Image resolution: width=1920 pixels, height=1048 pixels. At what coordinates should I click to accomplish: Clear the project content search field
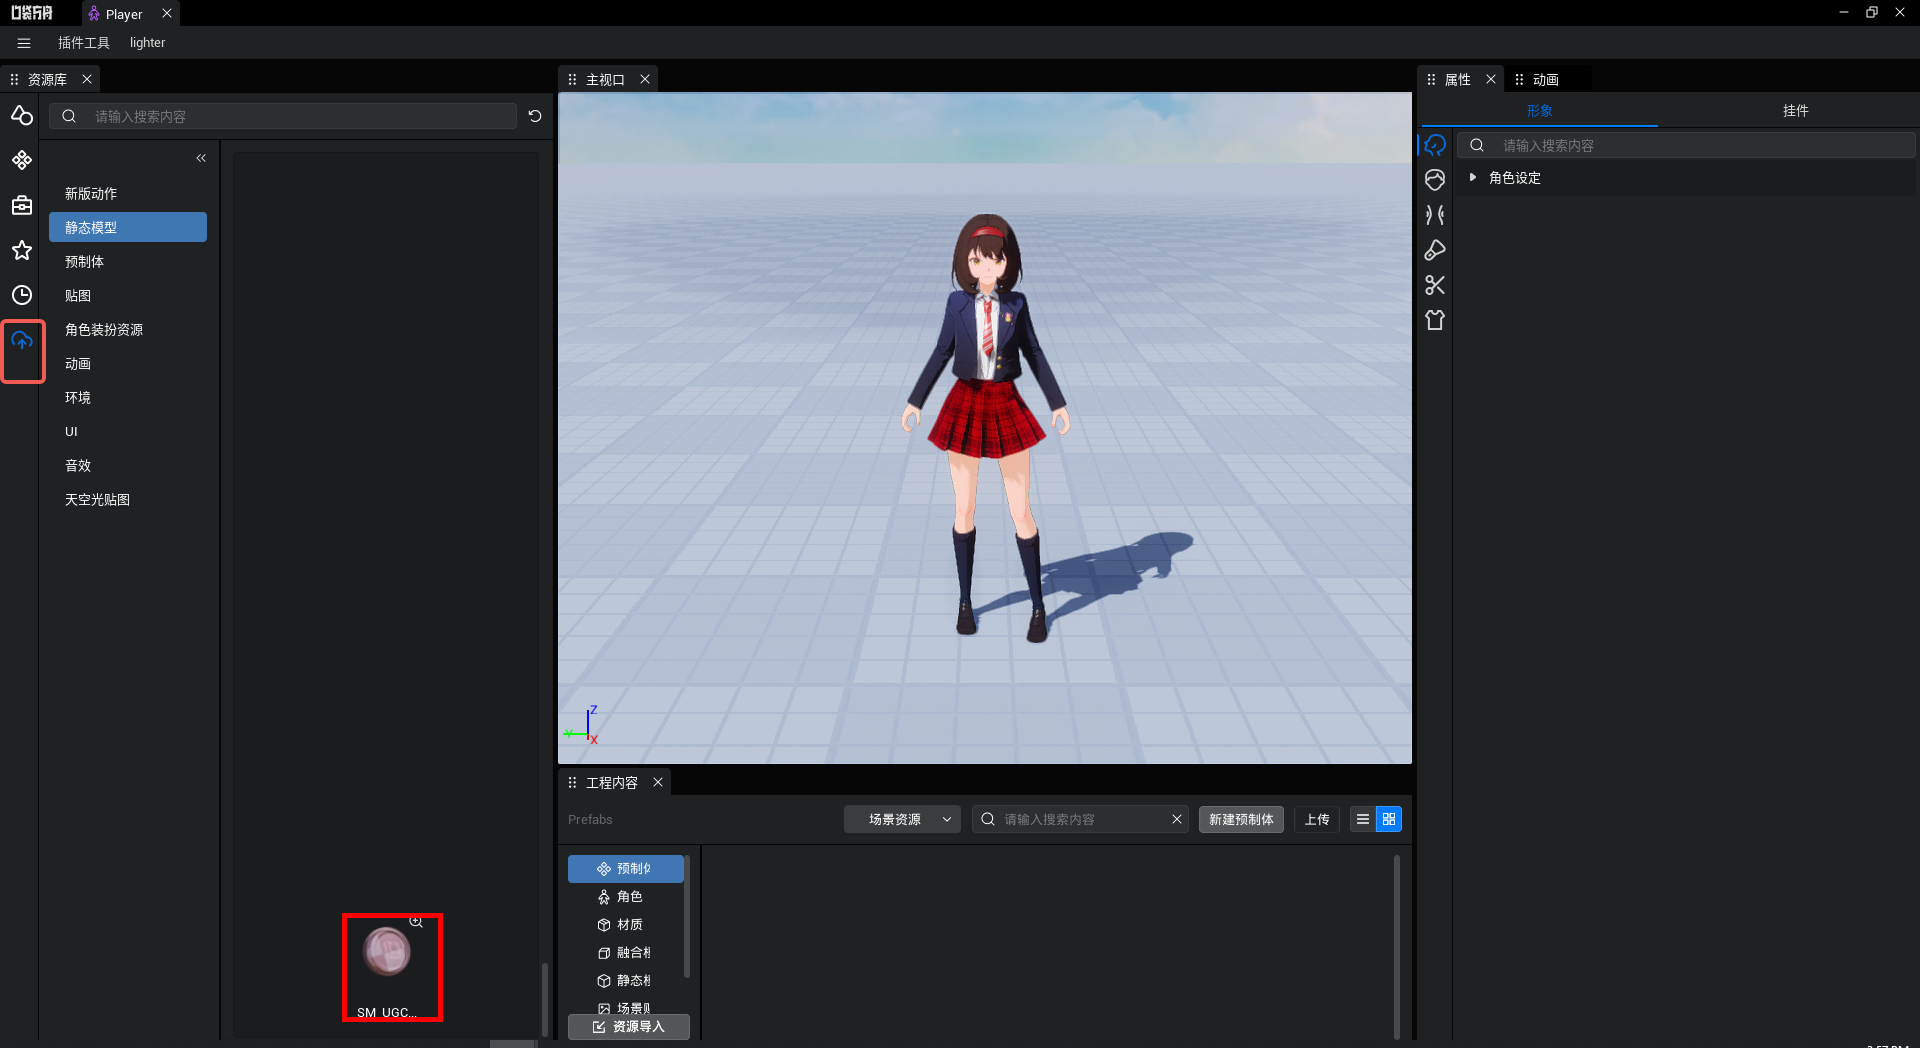(1177, 819)
